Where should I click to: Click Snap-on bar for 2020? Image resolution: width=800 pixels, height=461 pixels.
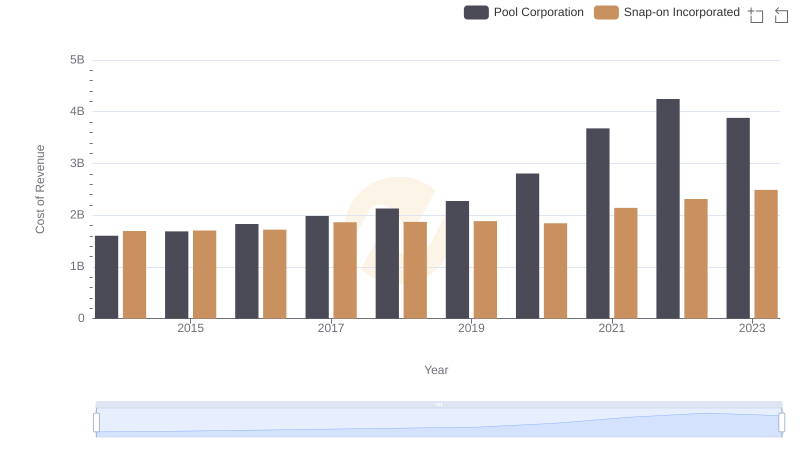coord(556,271)
